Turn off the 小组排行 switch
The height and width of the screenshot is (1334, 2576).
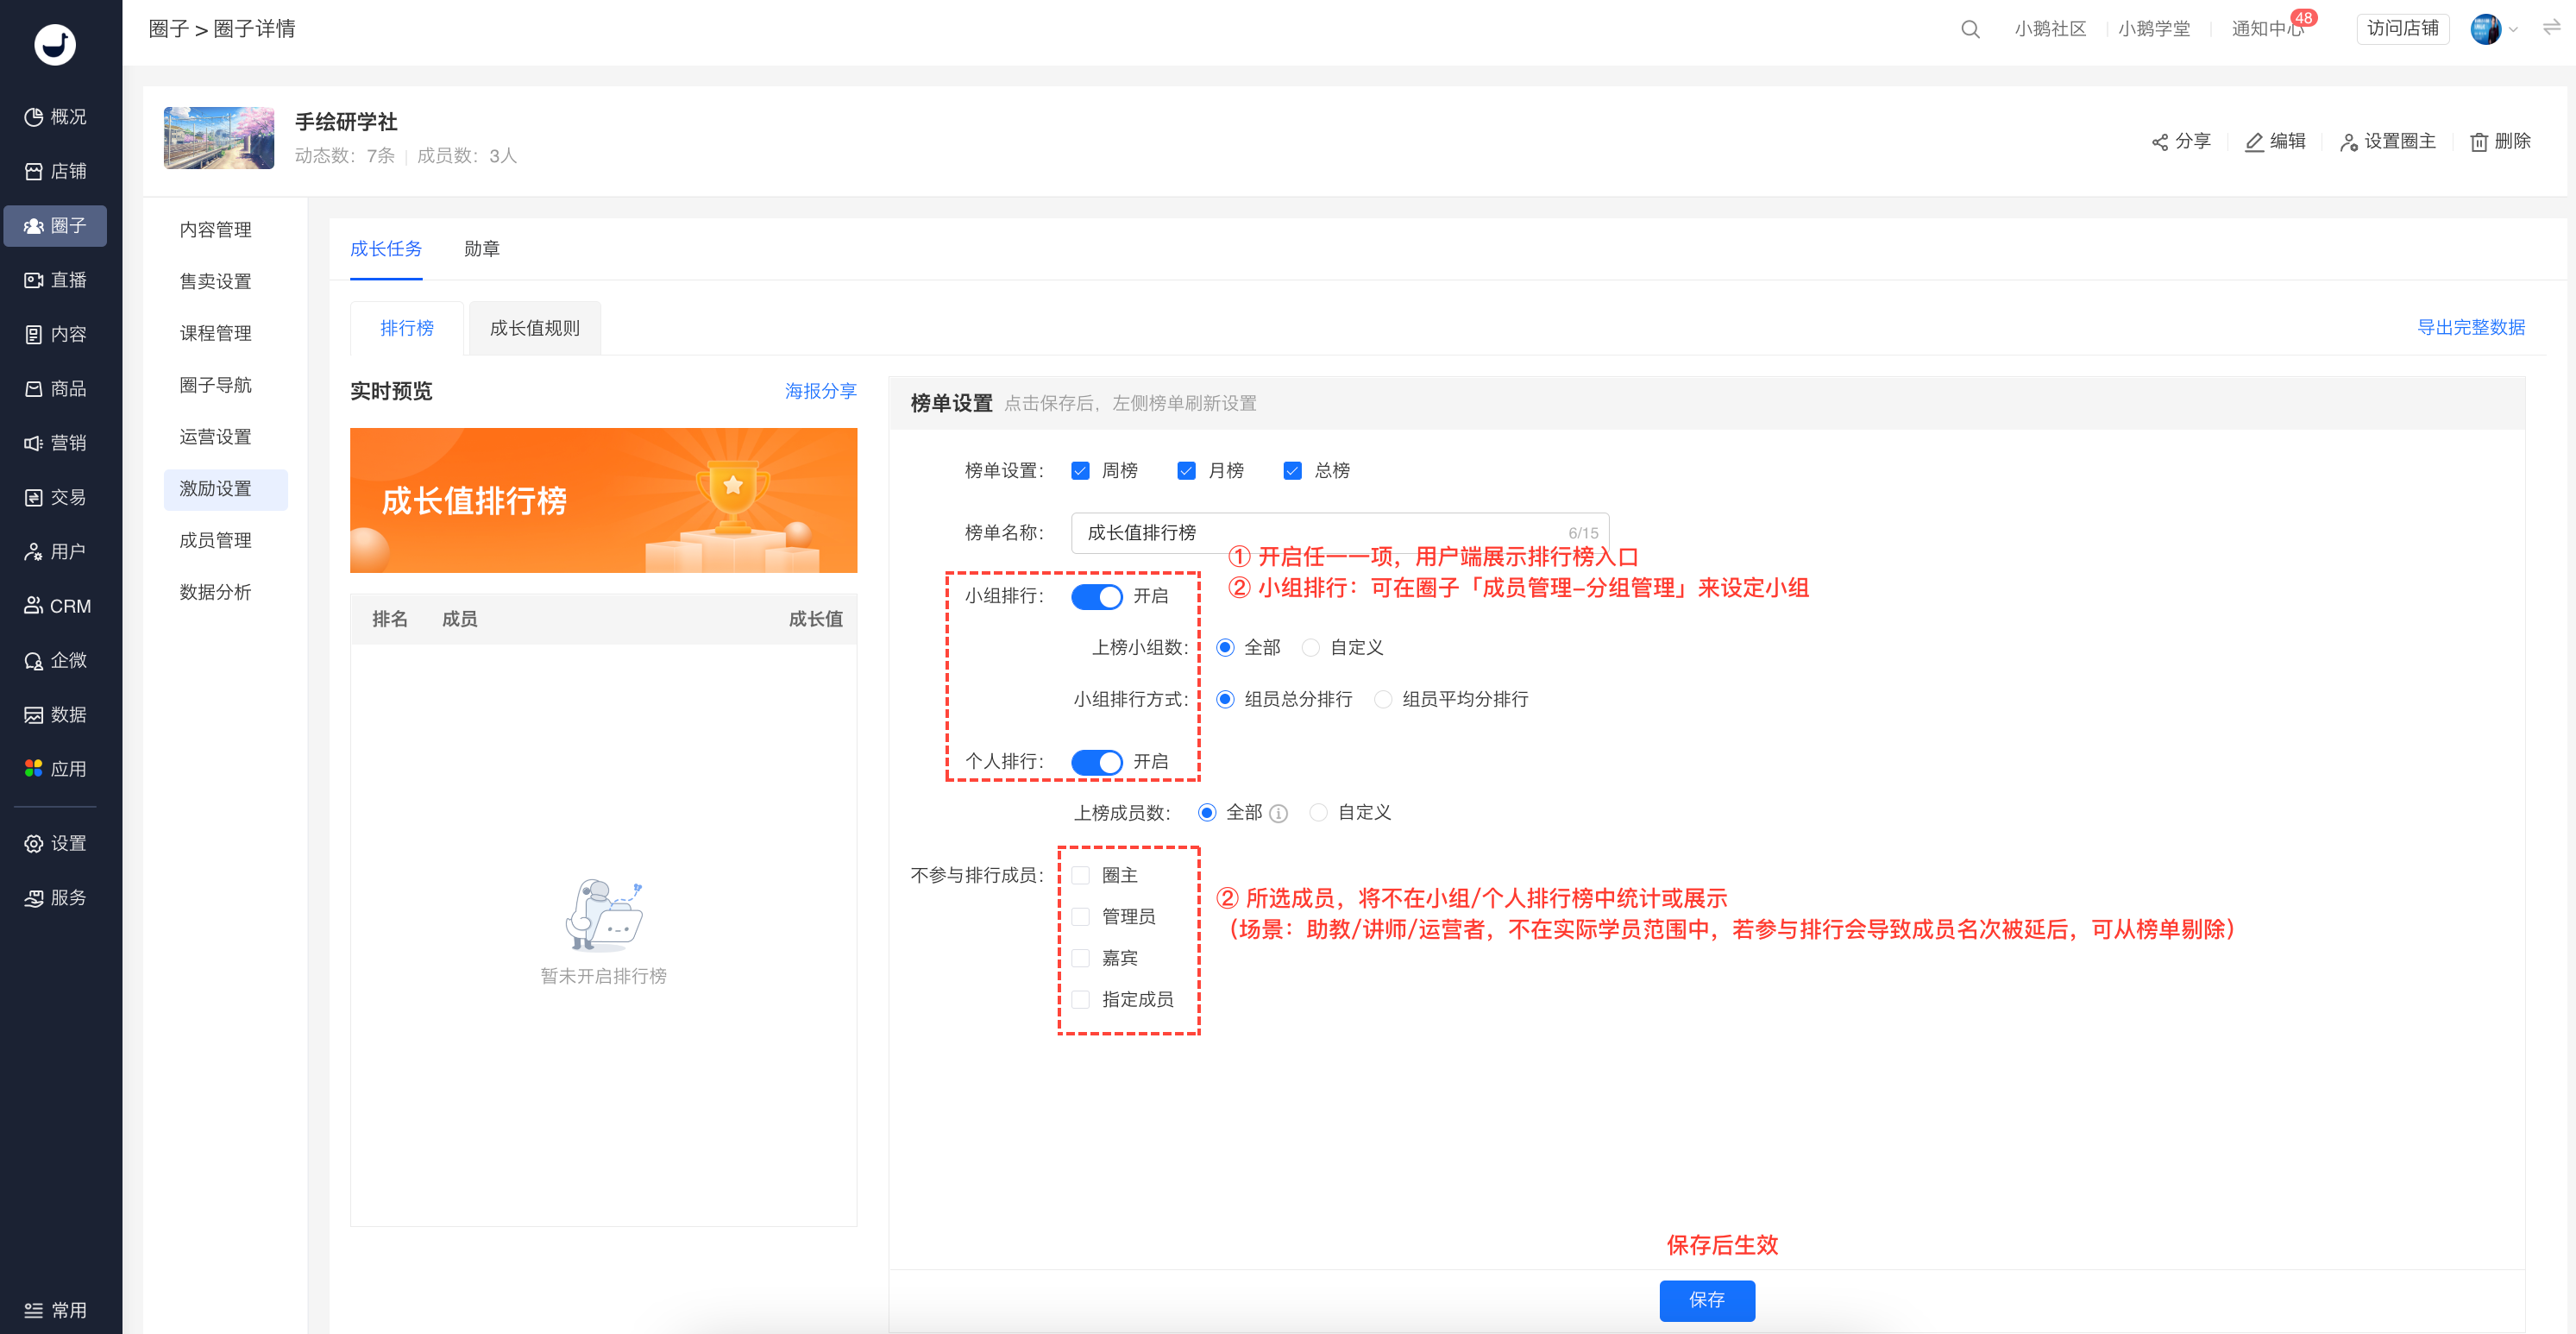pos(1096,597)
